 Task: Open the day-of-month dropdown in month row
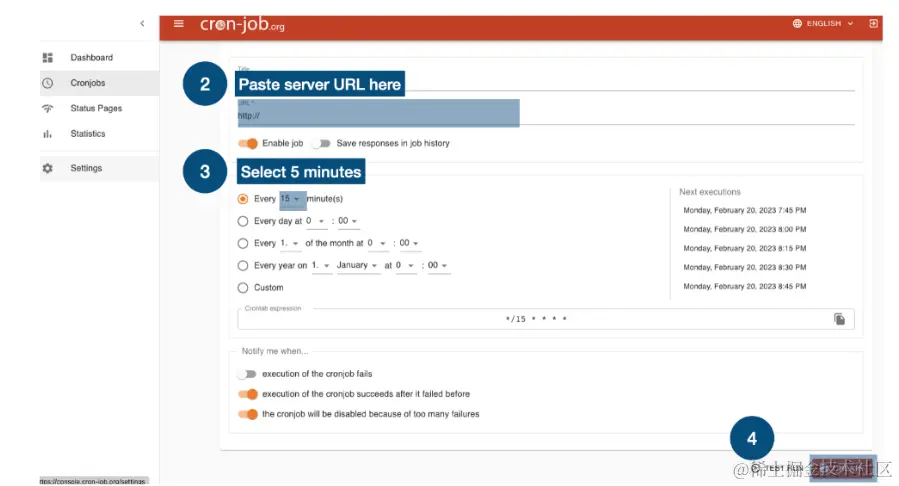click(290, 244)
